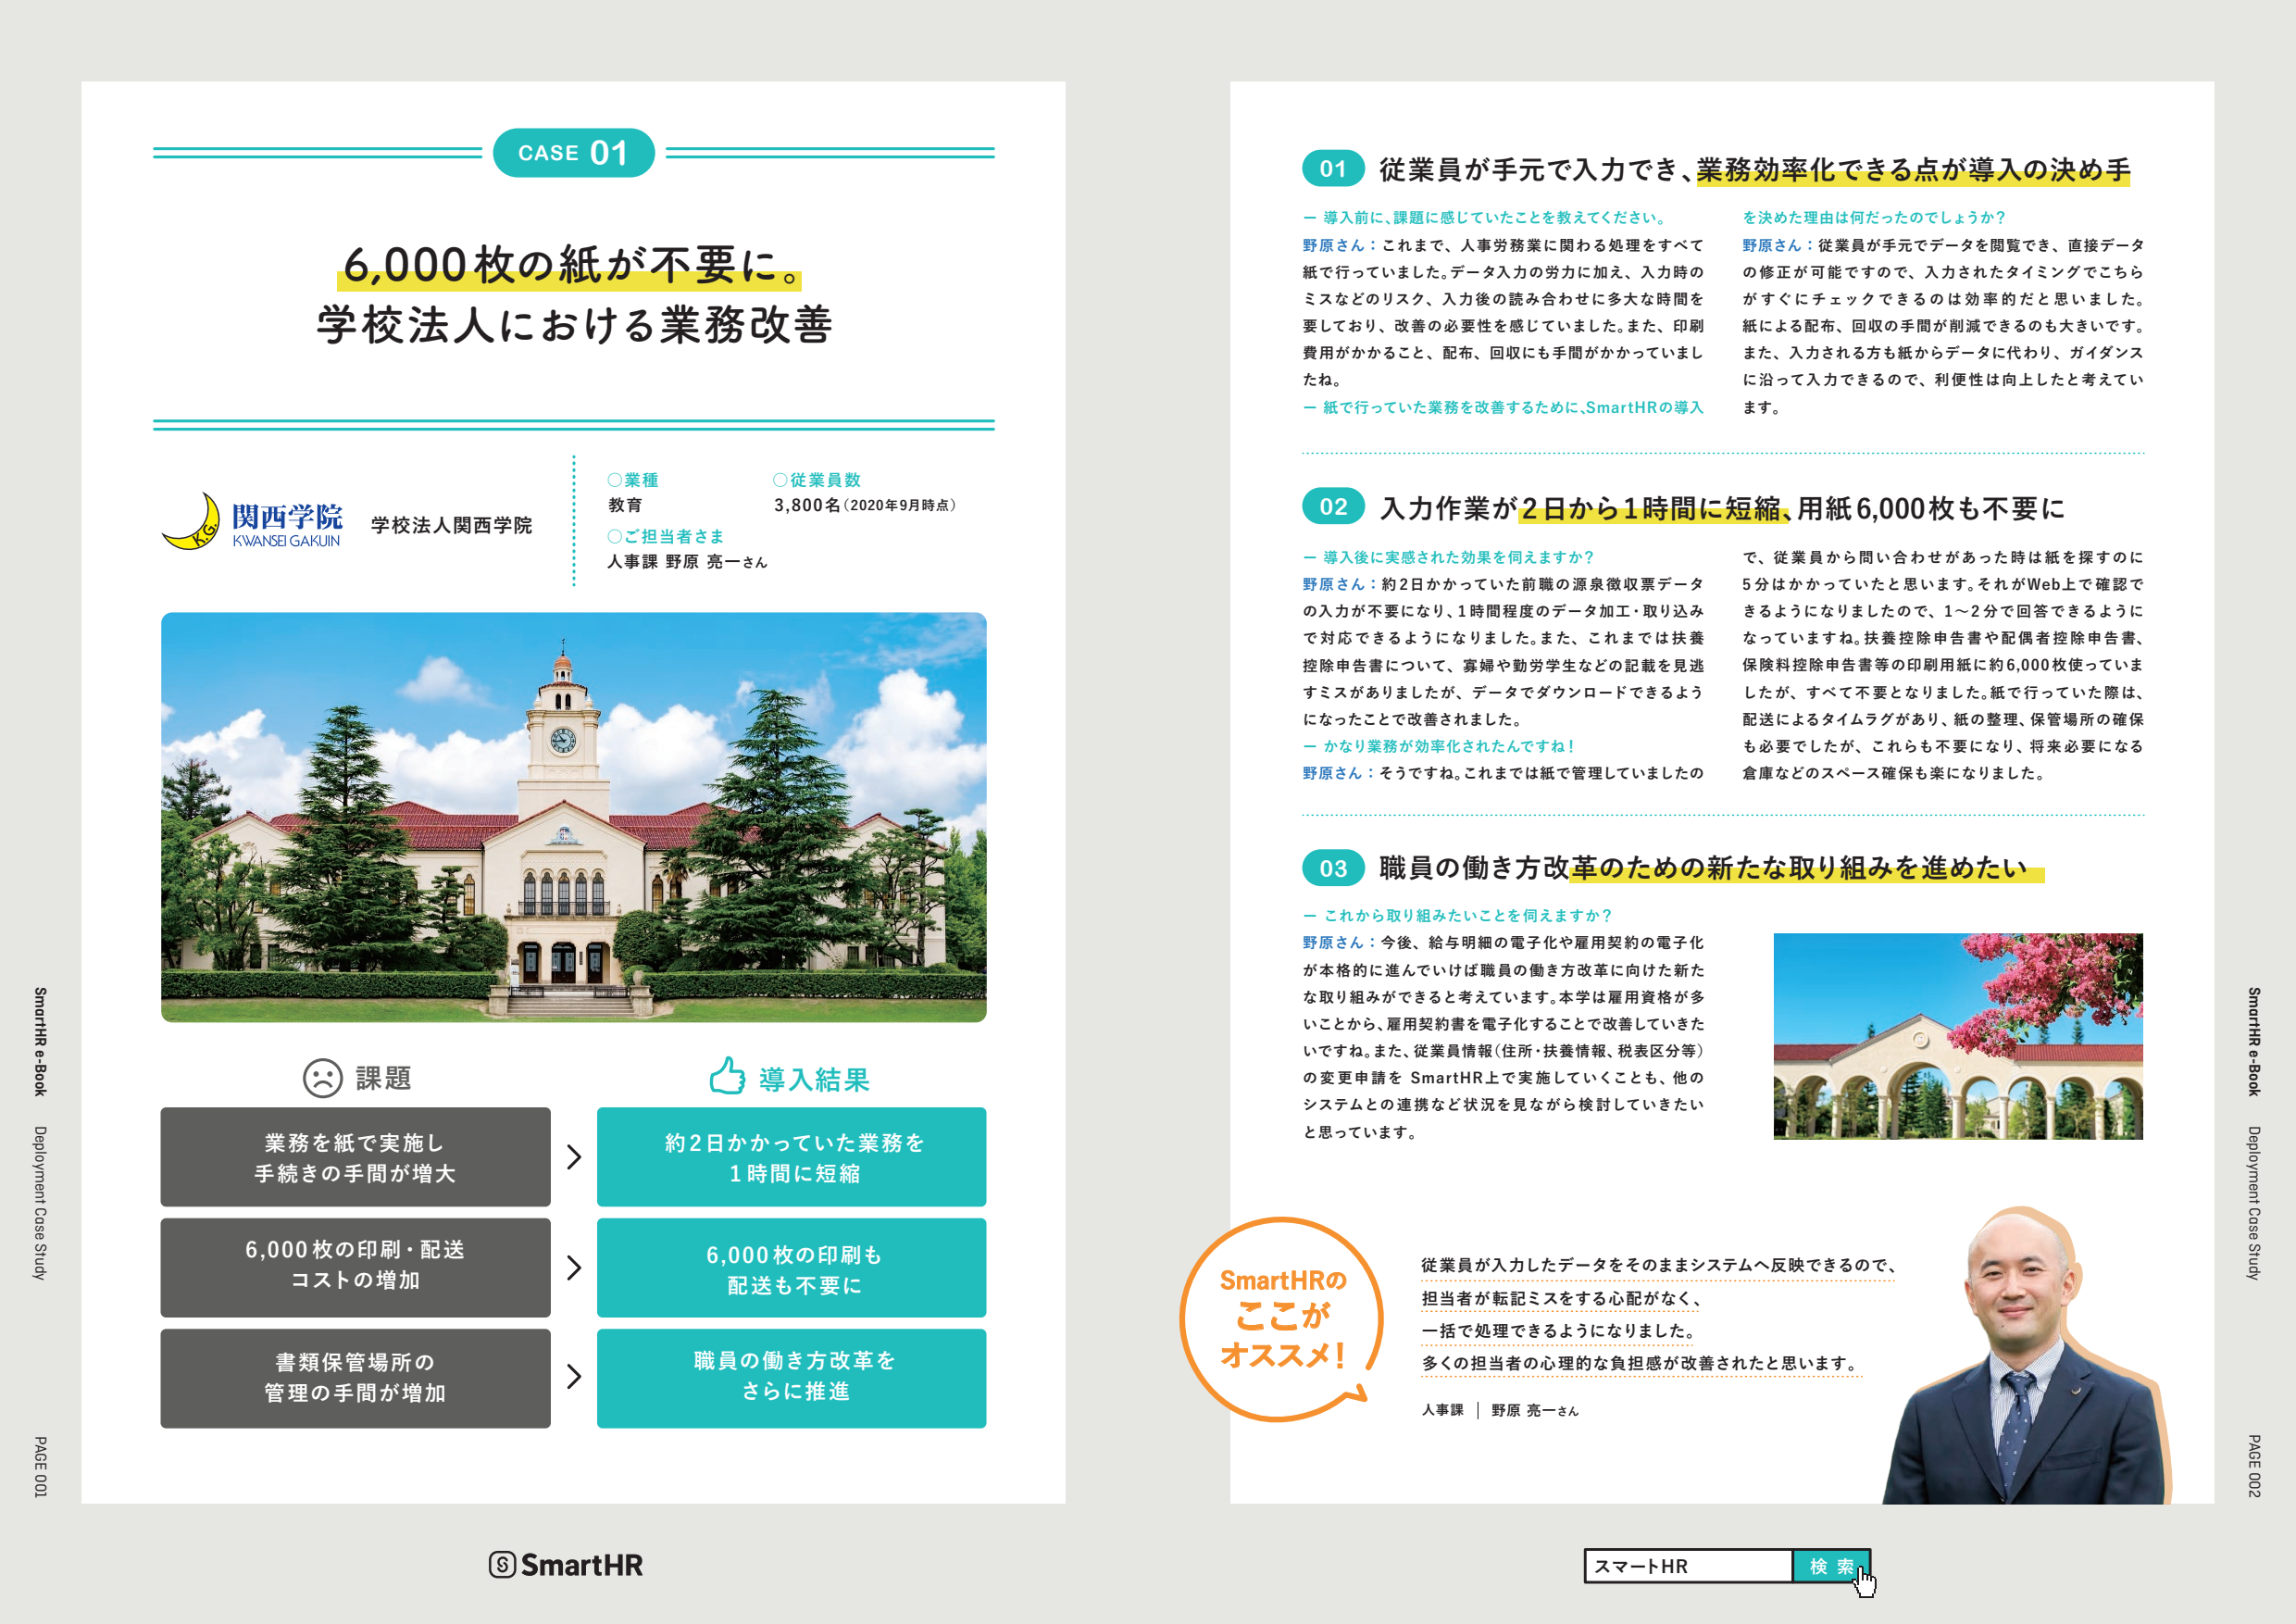2296x1624 pixels.
Task: Click question これから取り組みたいことを伺えますか?
Action: [1458, 915]
